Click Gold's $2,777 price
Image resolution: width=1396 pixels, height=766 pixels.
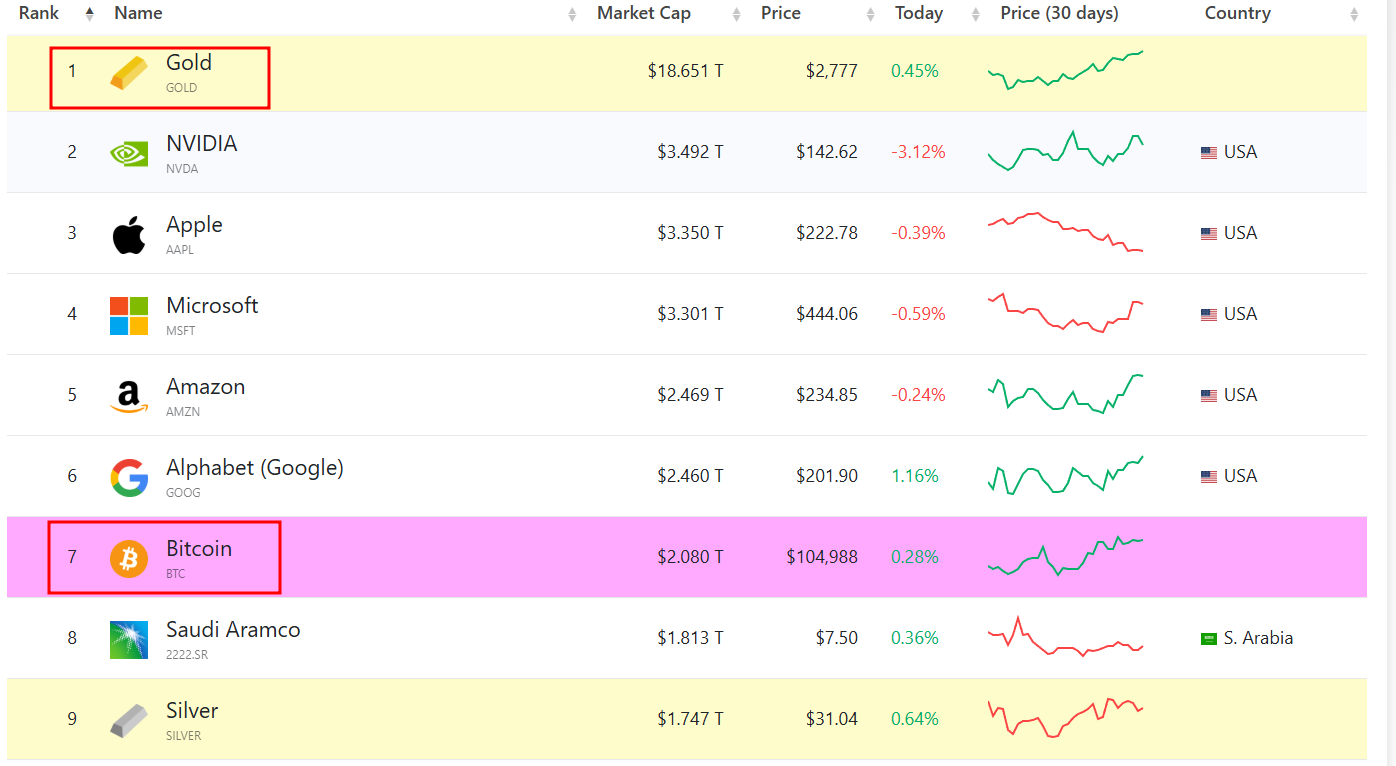832,71
